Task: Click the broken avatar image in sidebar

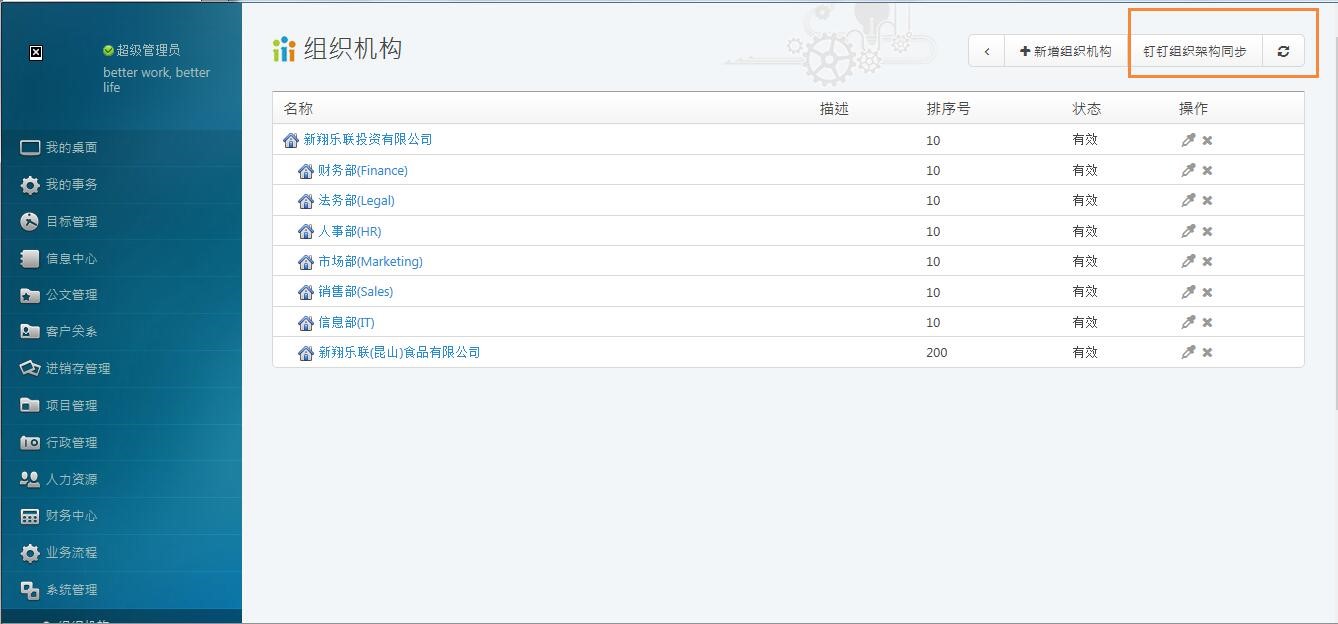Action: (x=36, y=53)
